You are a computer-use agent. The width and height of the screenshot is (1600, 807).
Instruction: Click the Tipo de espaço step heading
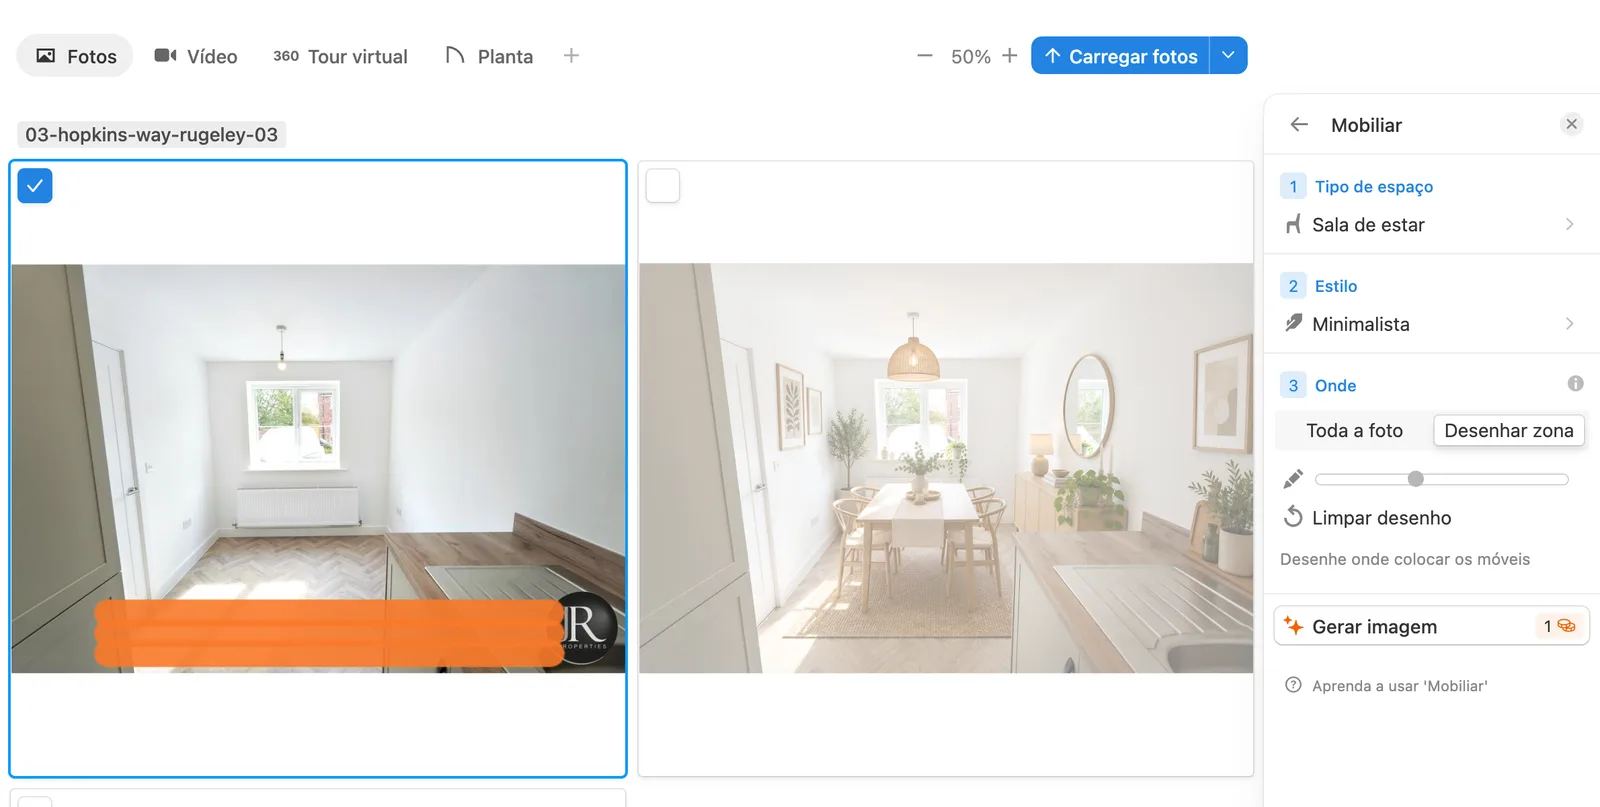[1374, 186]
